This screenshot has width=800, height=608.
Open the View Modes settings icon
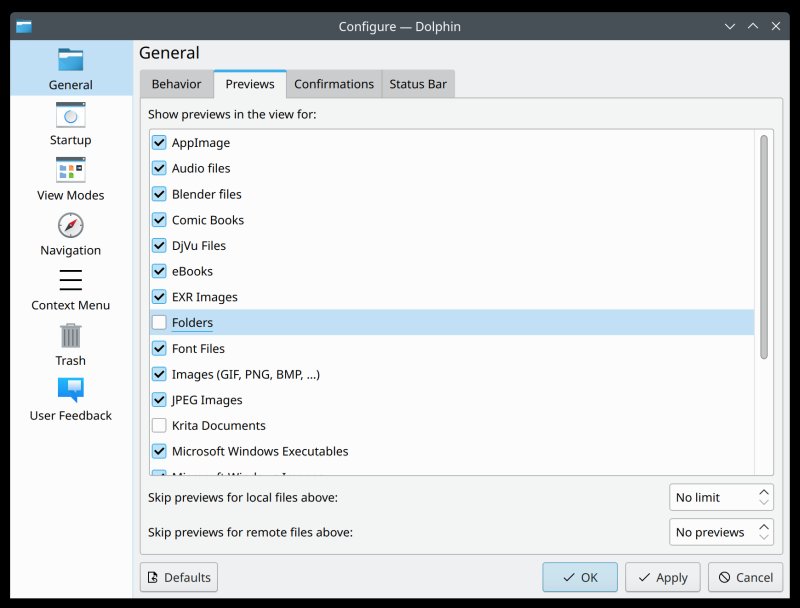(x=70, y=171)
